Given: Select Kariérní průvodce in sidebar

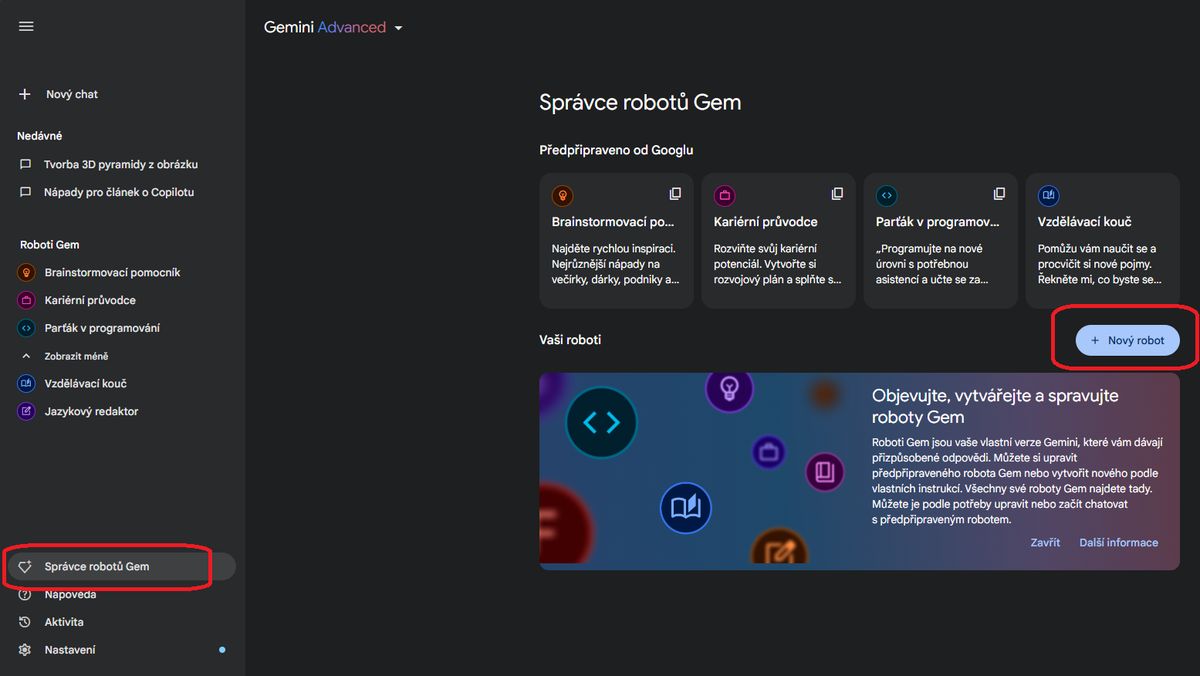Looking at the screenshot, I should (90, 300).
